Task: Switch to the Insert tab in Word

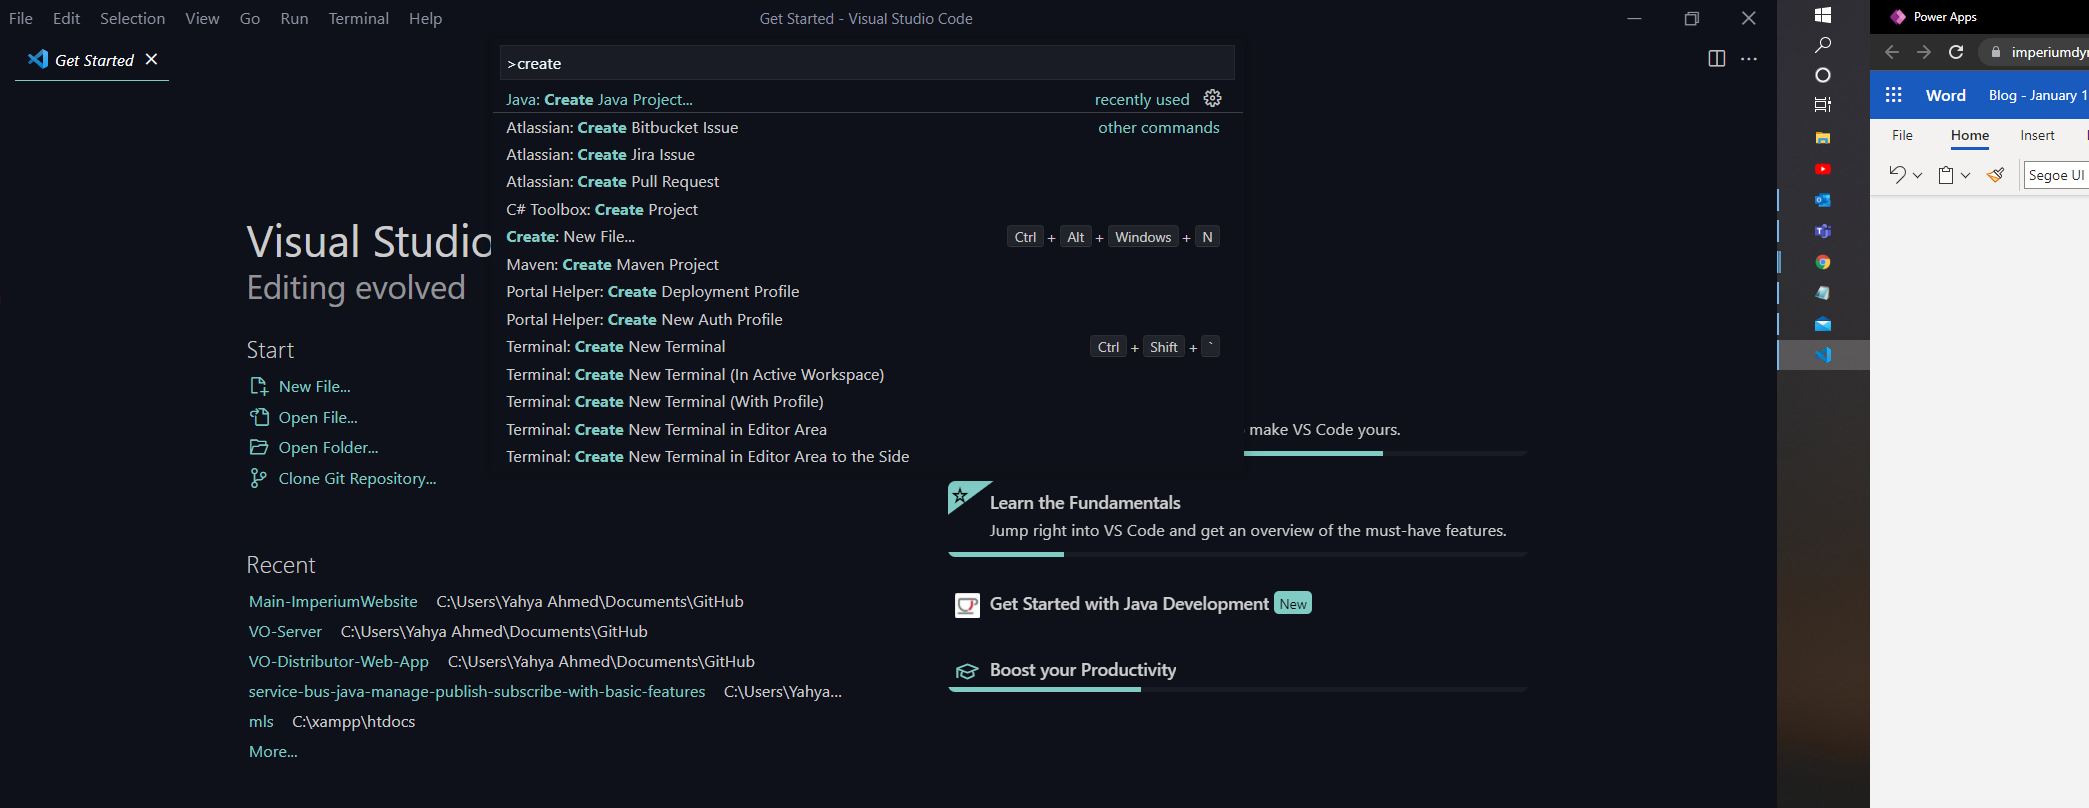Action: pyautogui.click(x=2036, y=135)
